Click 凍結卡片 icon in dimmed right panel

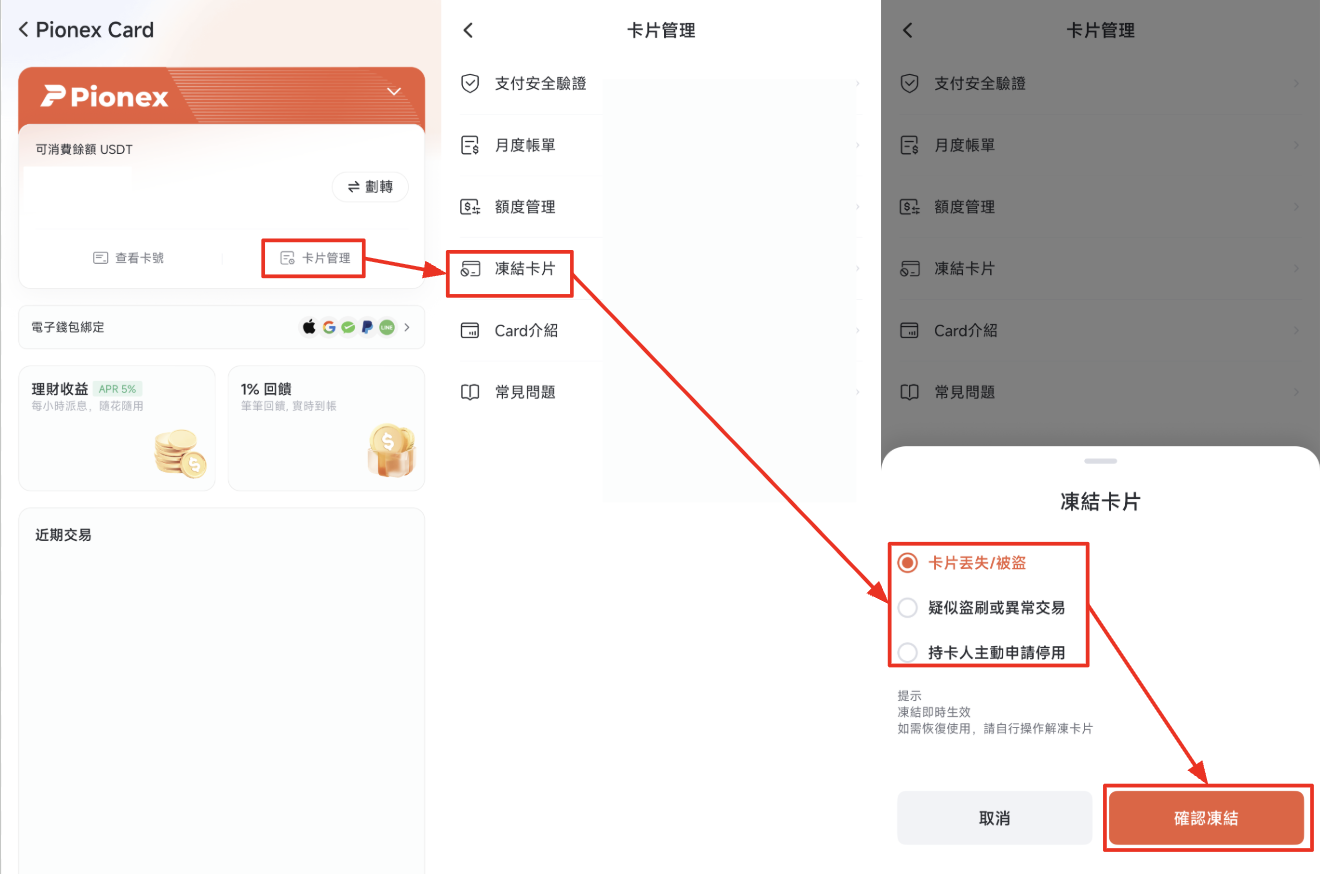pyautogui.click(x=909, y=269)
